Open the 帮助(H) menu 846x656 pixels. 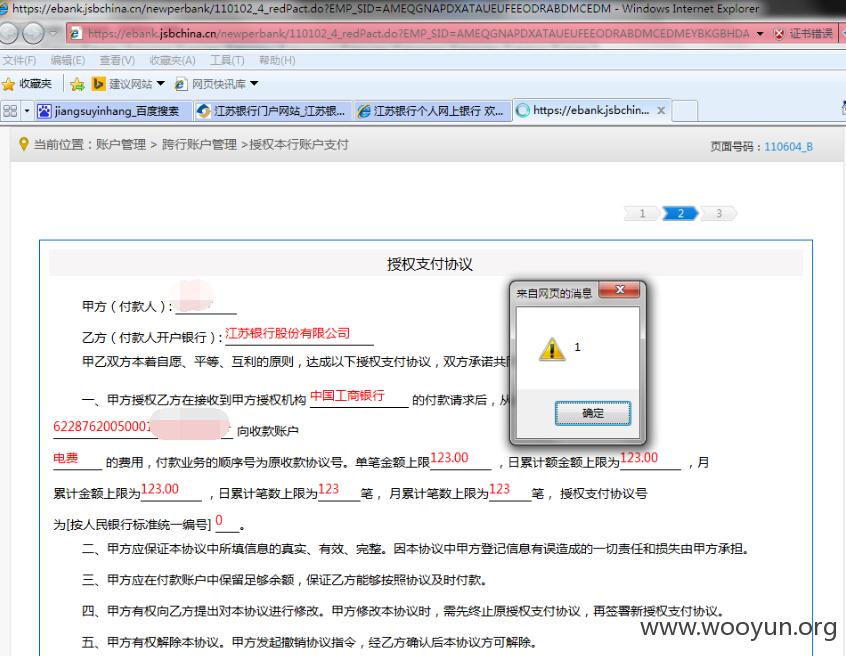[277, 60]
